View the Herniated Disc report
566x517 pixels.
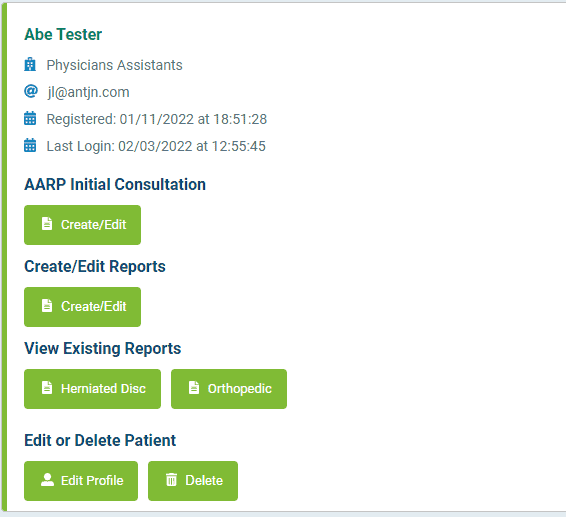92,389
